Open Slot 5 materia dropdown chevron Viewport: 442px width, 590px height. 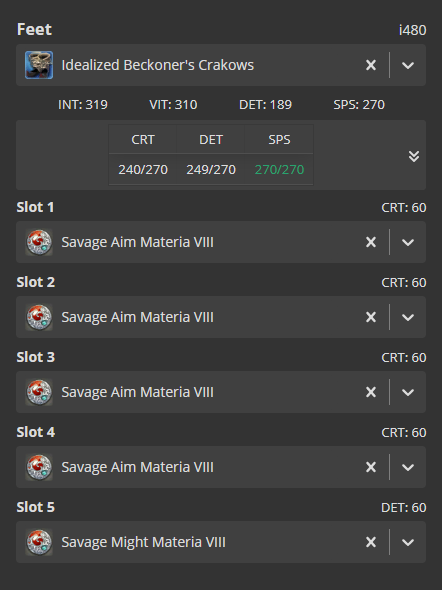[408, 542]
